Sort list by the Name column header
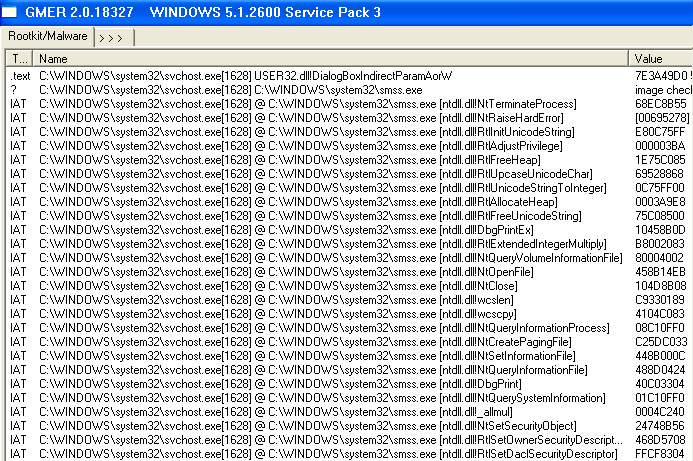693x461 pixels. click(330, 59)
